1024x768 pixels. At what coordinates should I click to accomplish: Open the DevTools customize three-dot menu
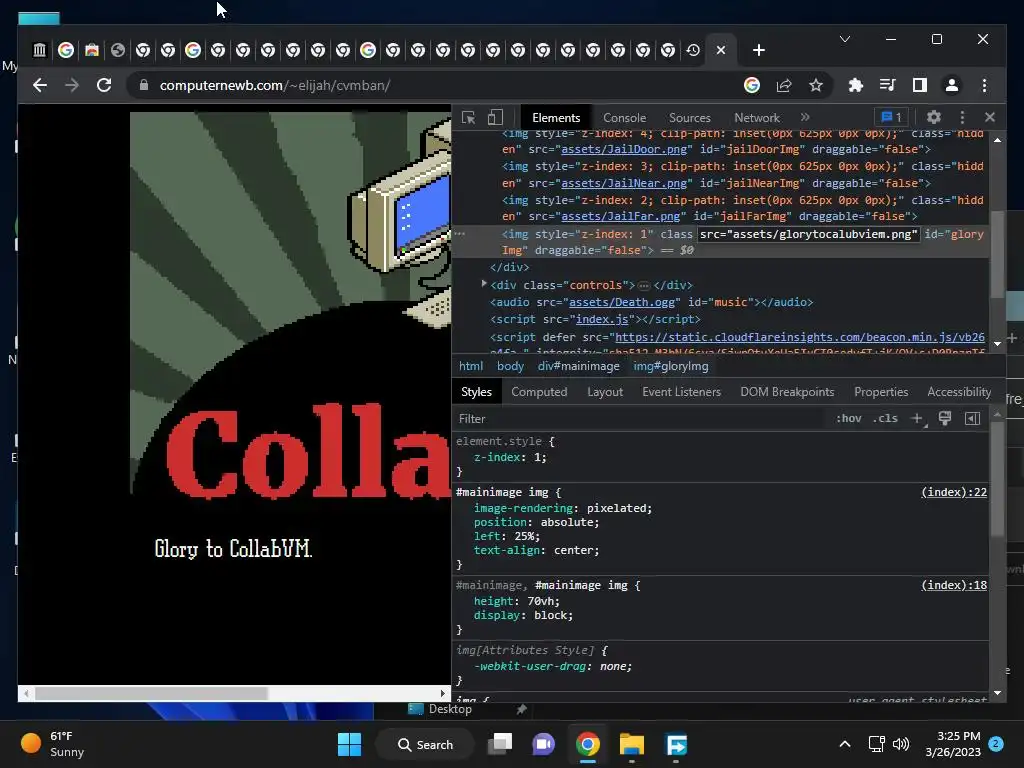coord(962,118)
